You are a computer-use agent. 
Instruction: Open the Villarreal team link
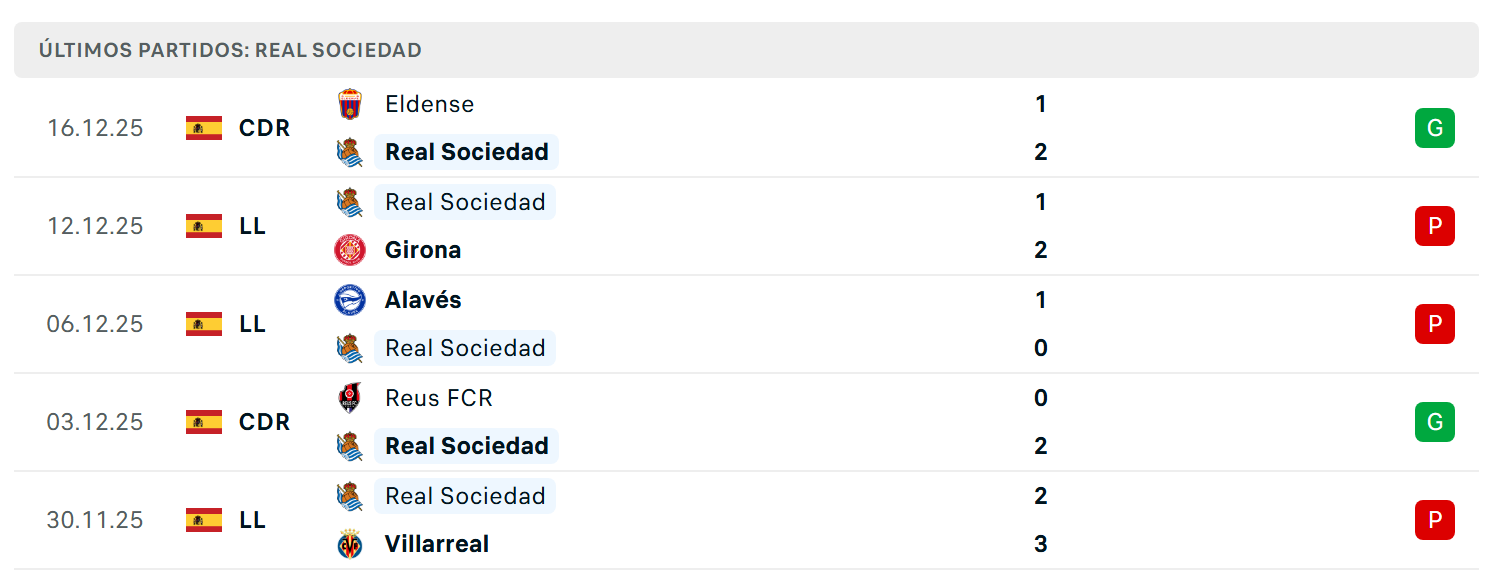(437, 544)
